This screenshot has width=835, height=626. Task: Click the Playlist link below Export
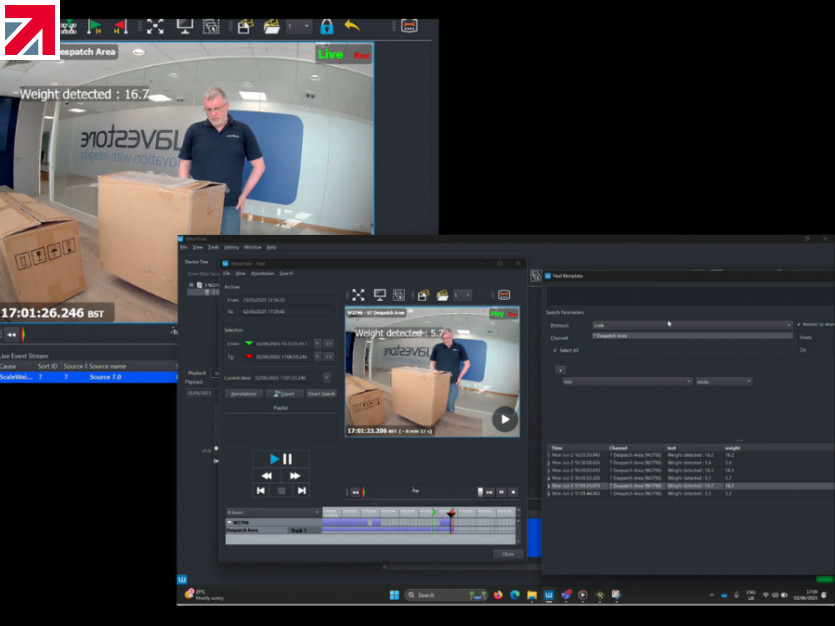(281, 408)
